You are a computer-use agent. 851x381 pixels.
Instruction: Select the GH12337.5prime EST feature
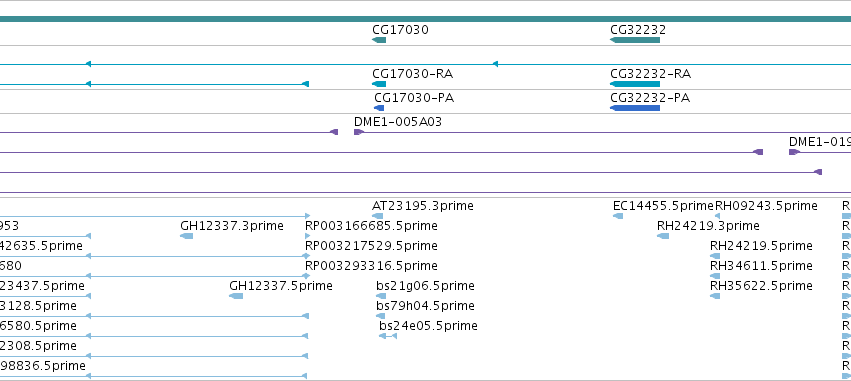click(236, 296)
